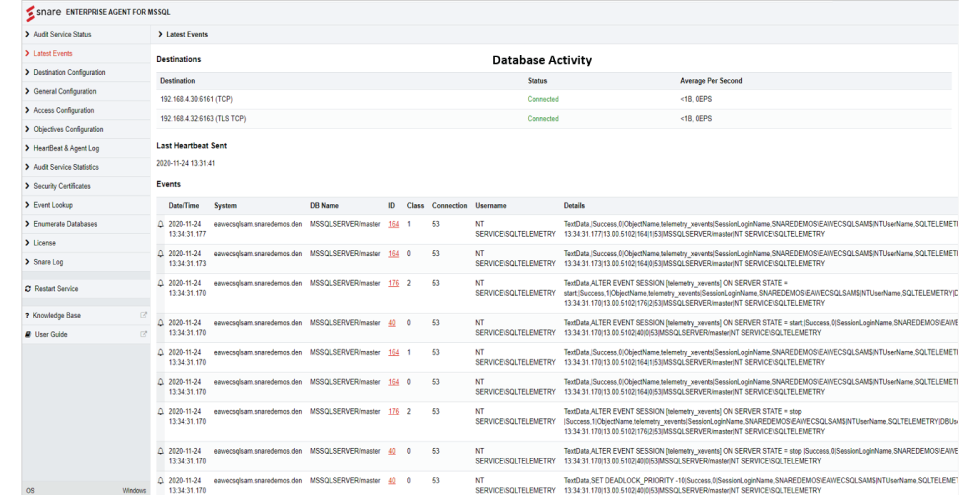The height and width of the screenshot is (495, 980).
Task: Click the User Guide book icon
Action: [28, 334]
